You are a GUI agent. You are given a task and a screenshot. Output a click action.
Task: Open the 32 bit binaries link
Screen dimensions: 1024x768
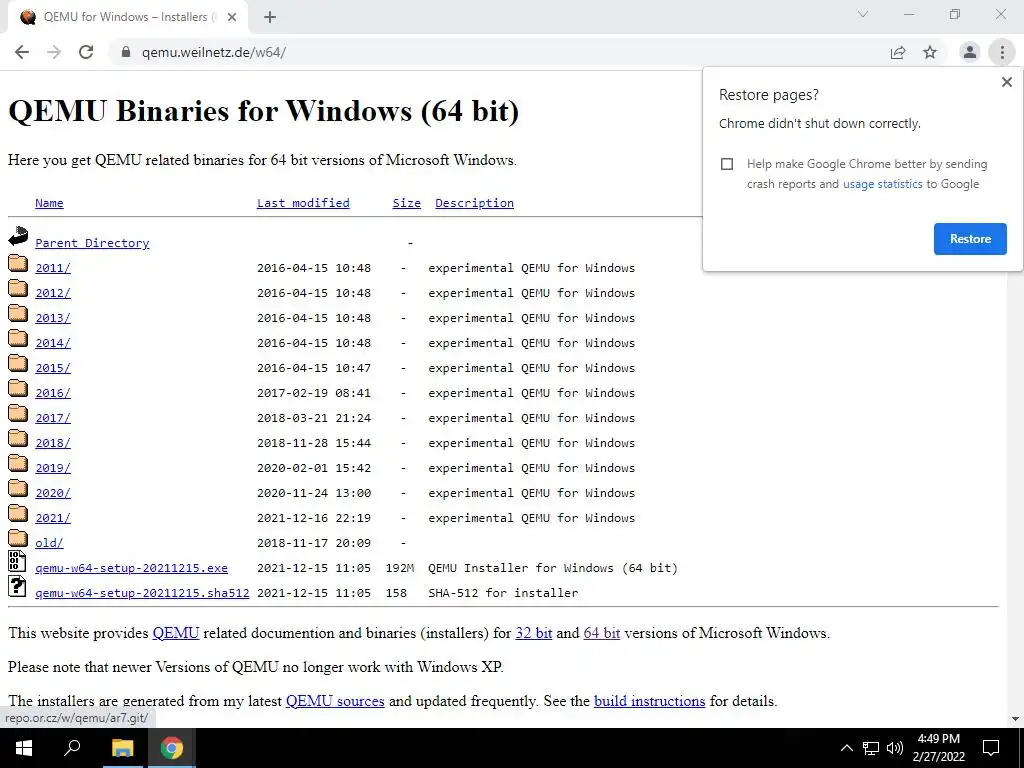click(534, 633)
